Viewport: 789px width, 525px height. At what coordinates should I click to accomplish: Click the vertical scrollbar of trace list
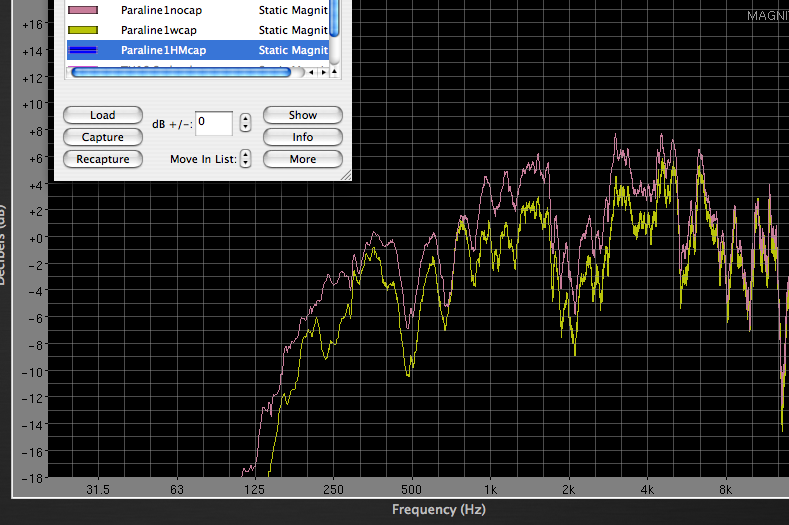pos(334,18)
